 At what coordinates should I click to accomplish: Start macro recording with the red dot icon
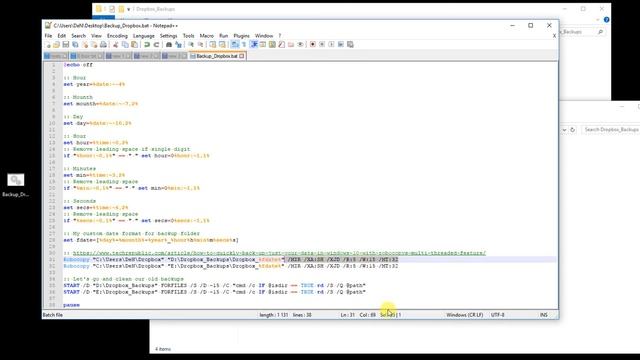(x=313, y=44)
